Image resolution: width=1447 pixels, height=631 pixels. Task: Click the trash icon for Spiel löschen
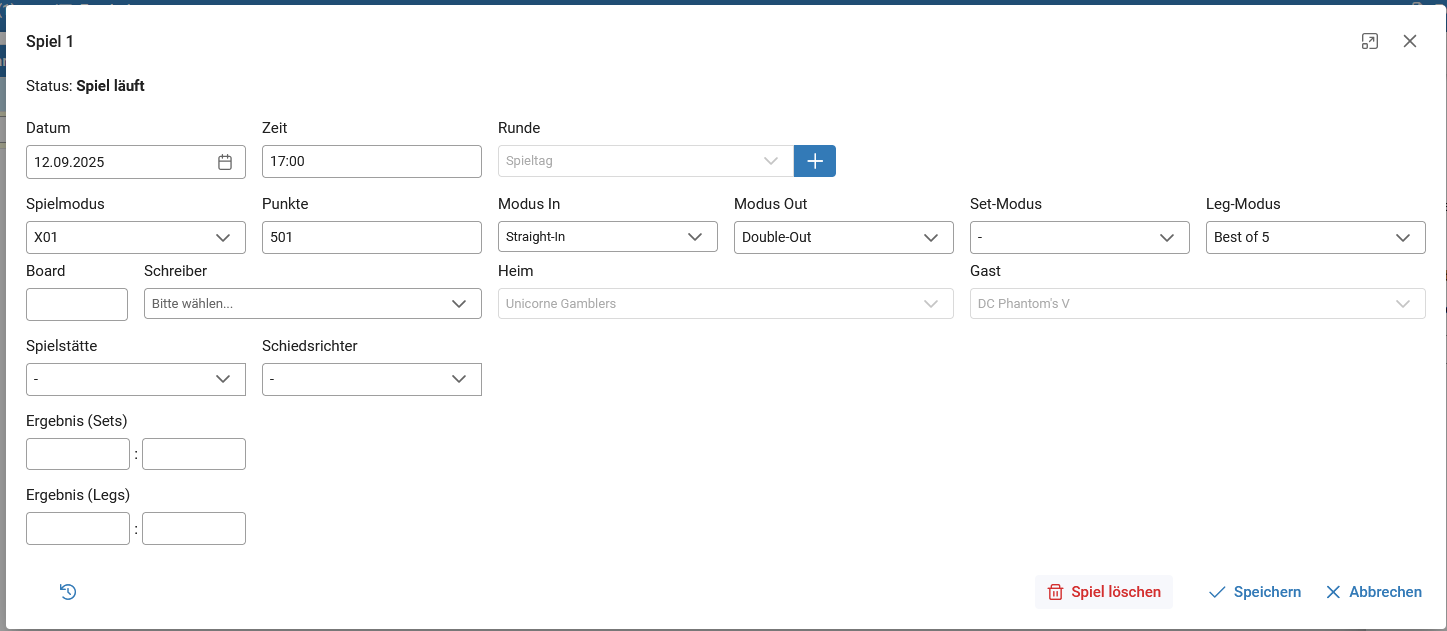(x=1055, y=592)
